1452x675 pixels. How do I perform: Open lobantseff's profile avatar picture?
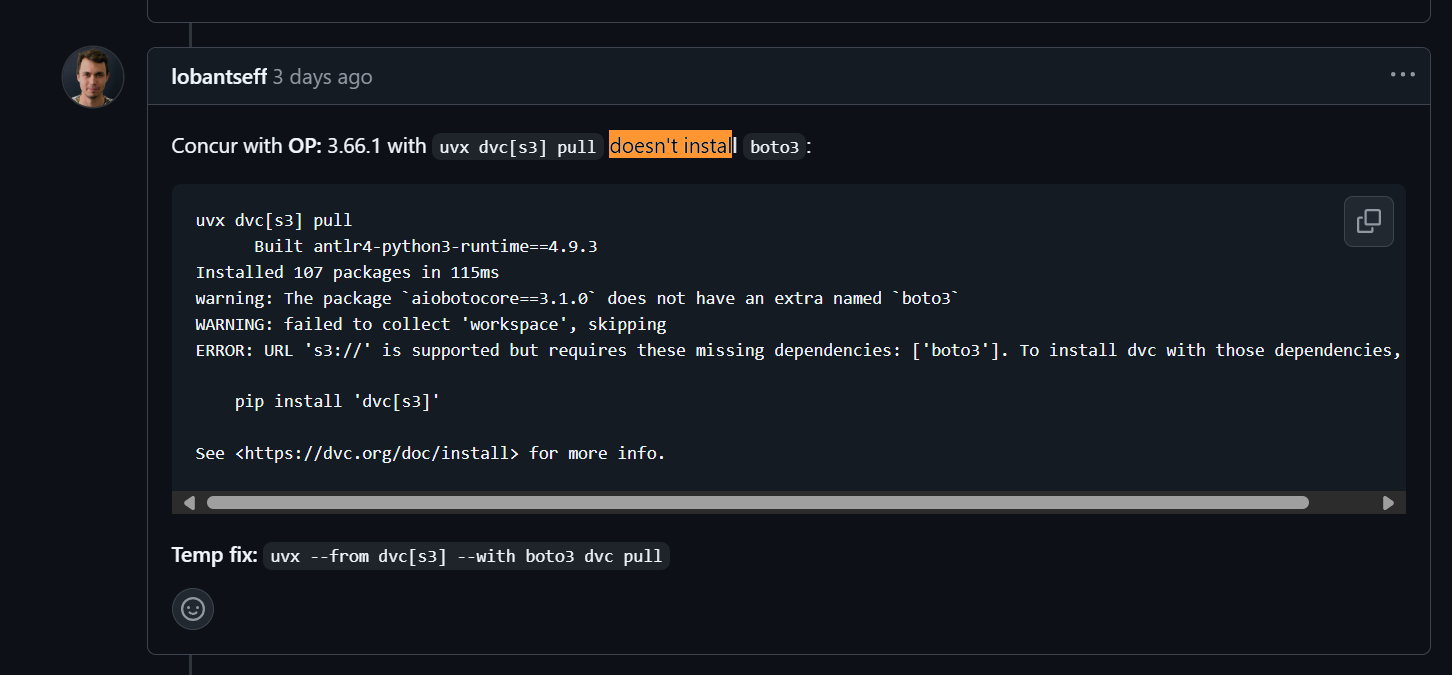[93, 77]
